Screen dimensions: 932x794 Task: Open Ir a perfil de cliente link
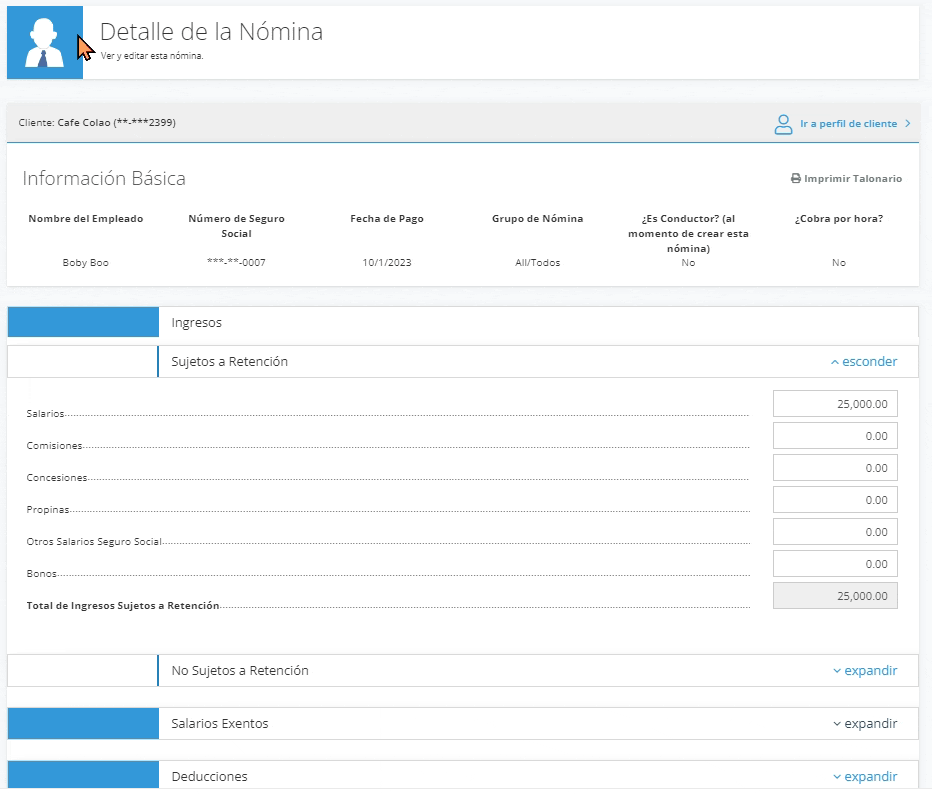pyautogui.click(x=848, y=124)
